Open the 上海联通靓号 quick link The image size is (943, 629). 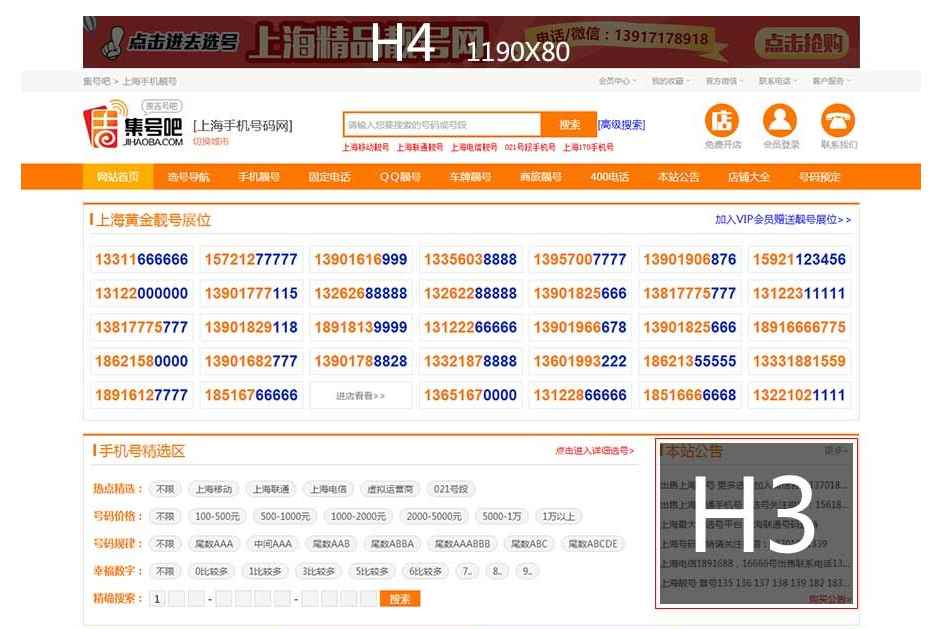tap(420, 147)
